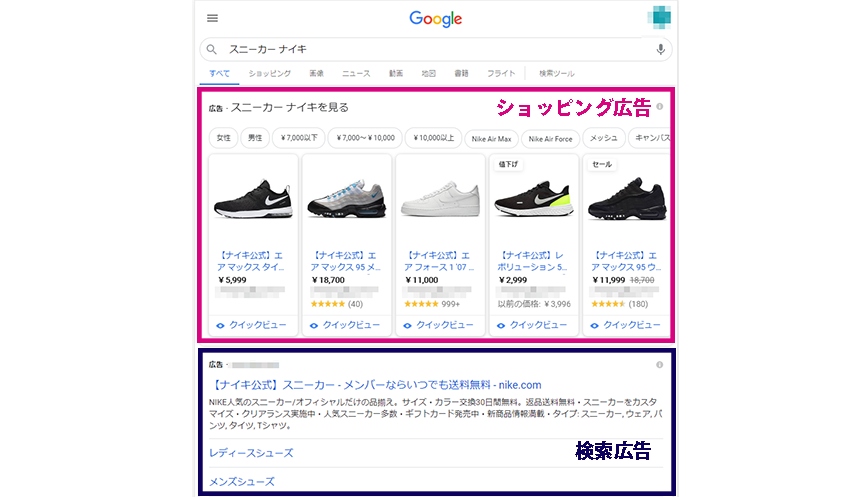Switch to the 画像 tab
The height and width of the screenshot is (500, 850).
tap(317, 73)
